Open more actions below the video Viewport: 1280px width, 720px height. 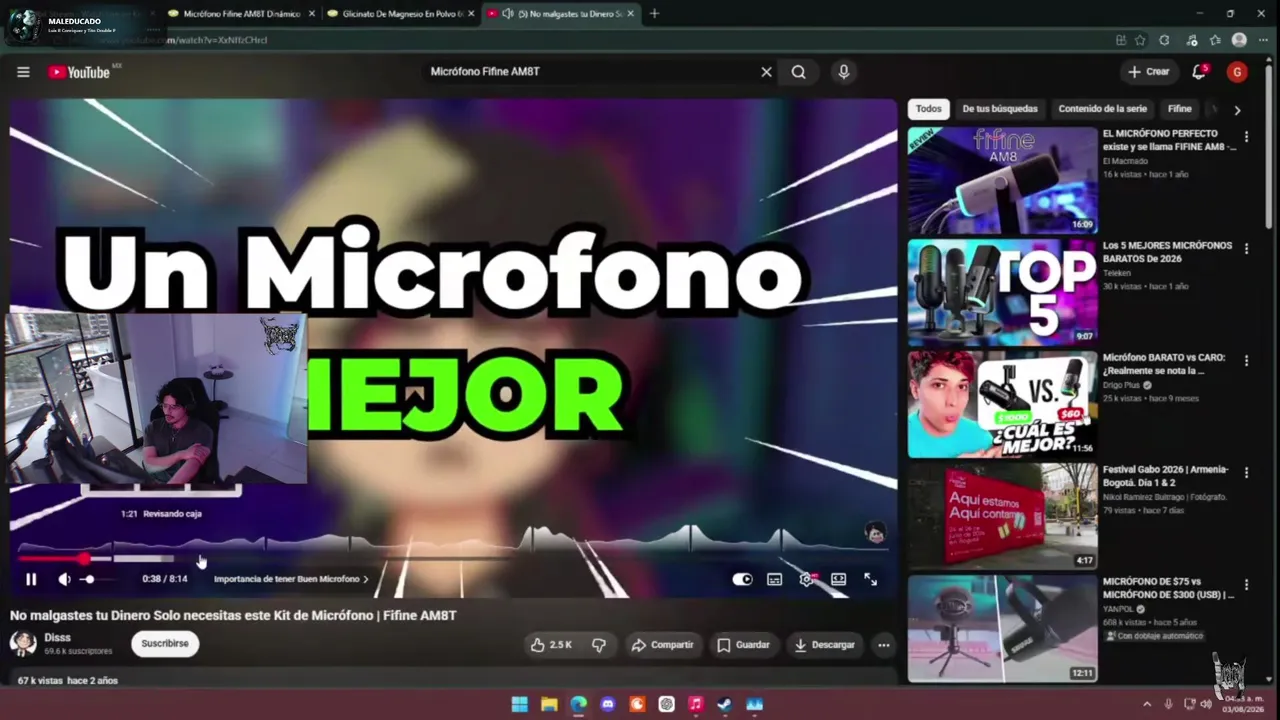883,645
